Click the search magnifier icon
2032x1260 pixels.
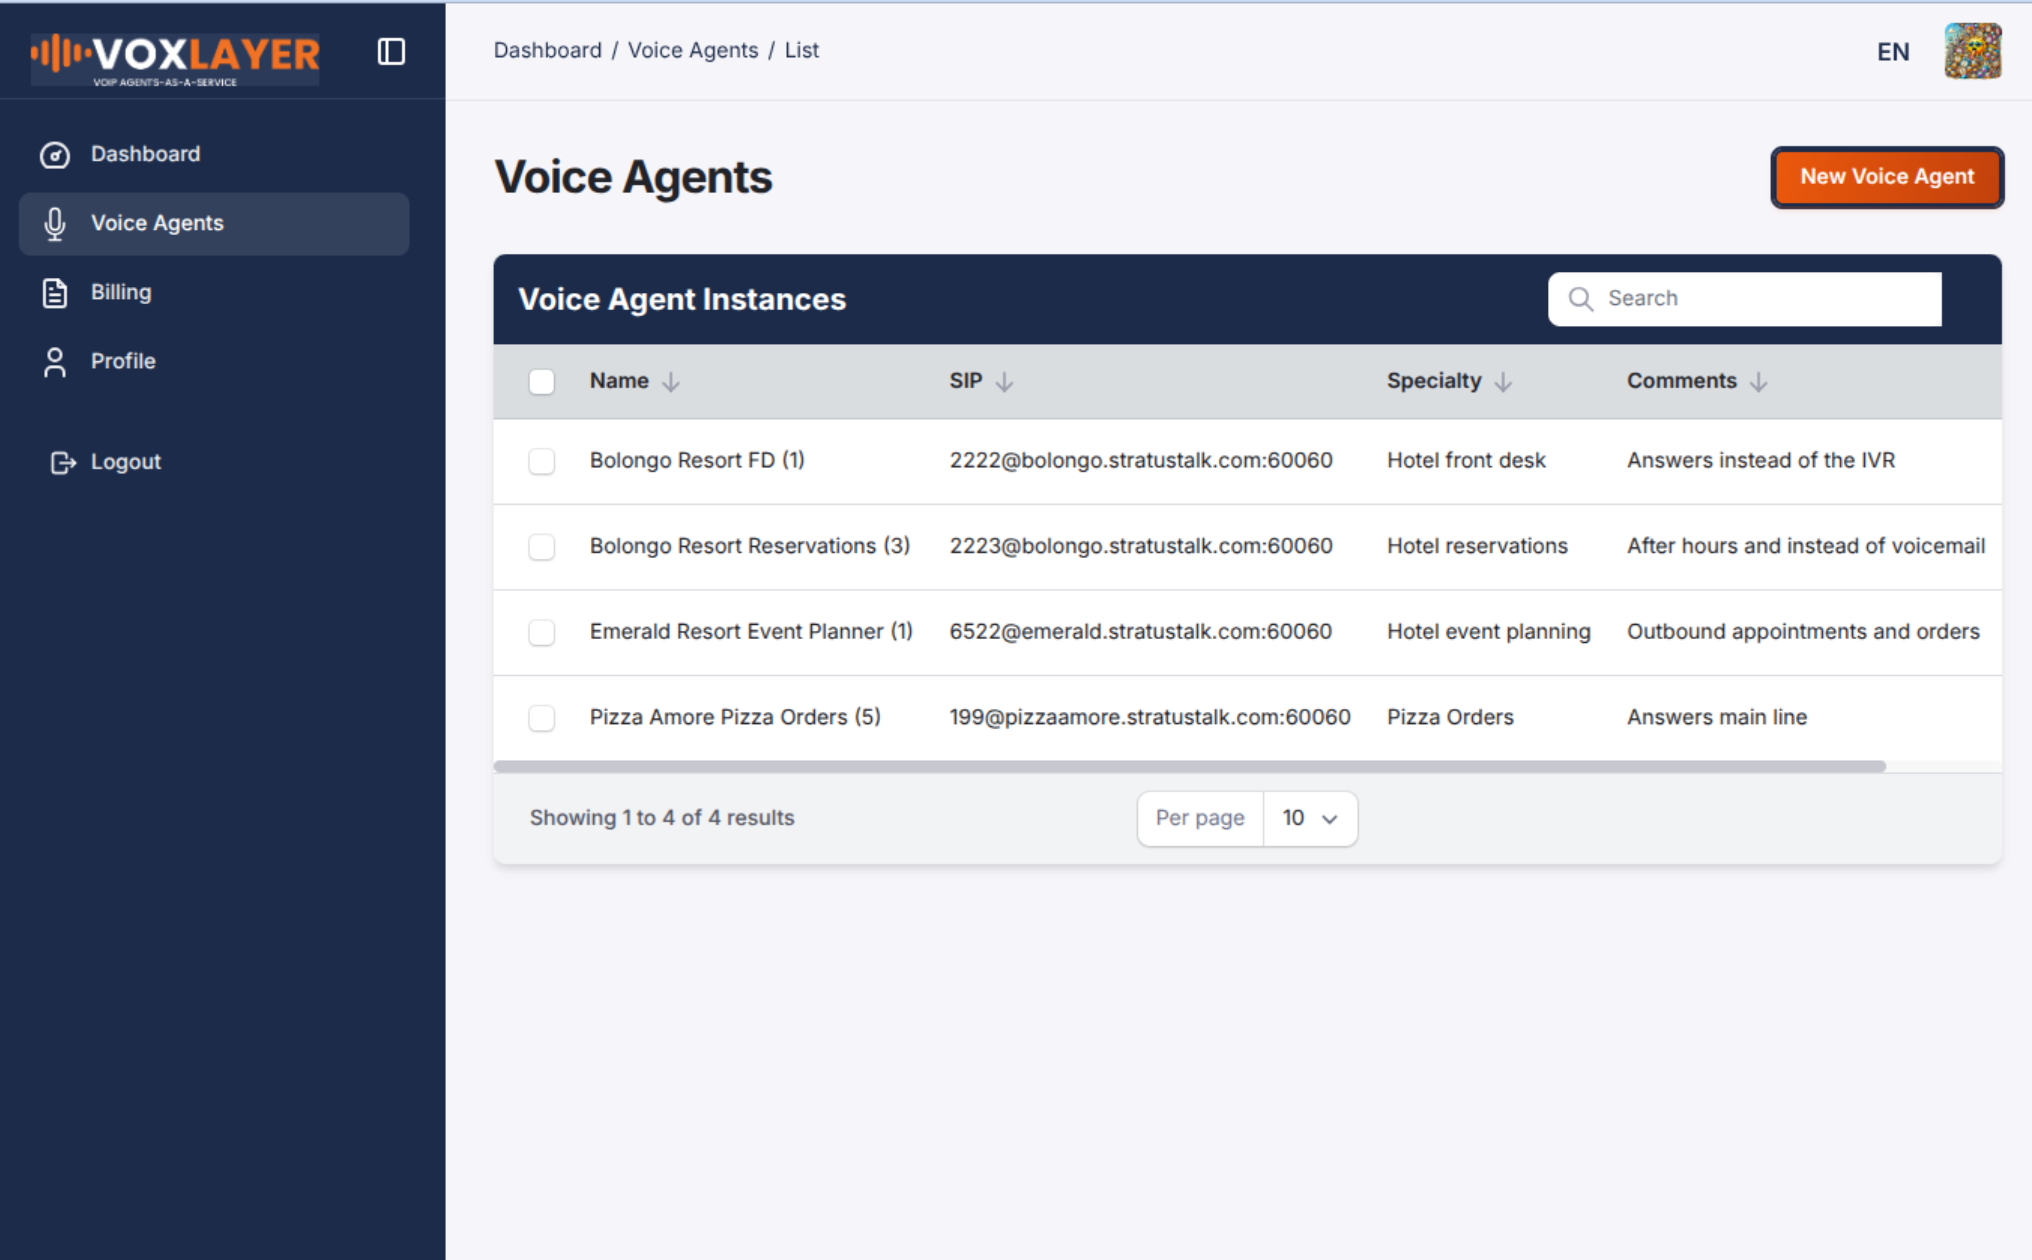(1580, 298)
